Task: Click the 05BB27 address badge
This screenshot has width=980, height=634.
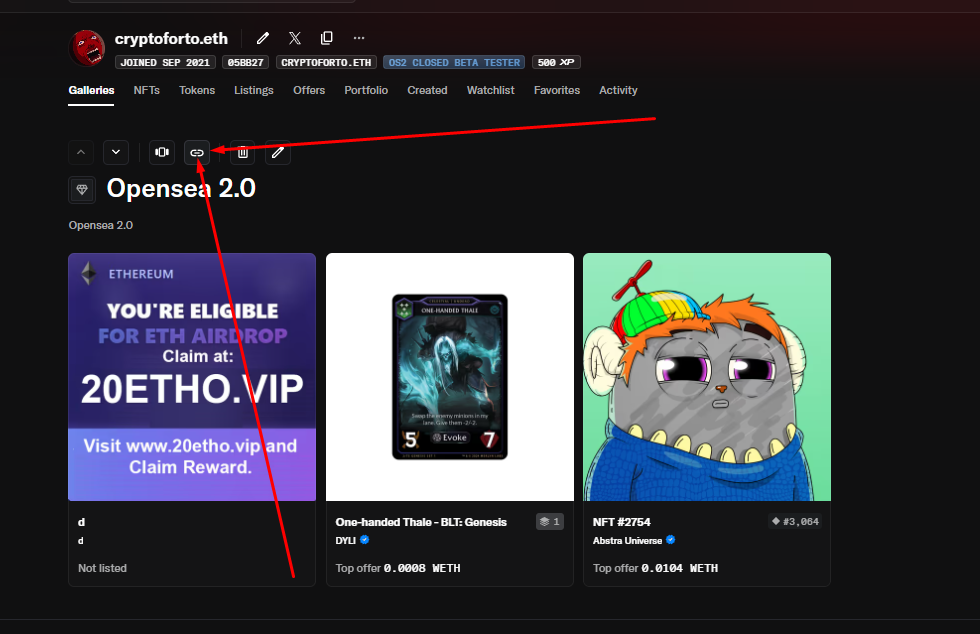Action: (246, 63)
